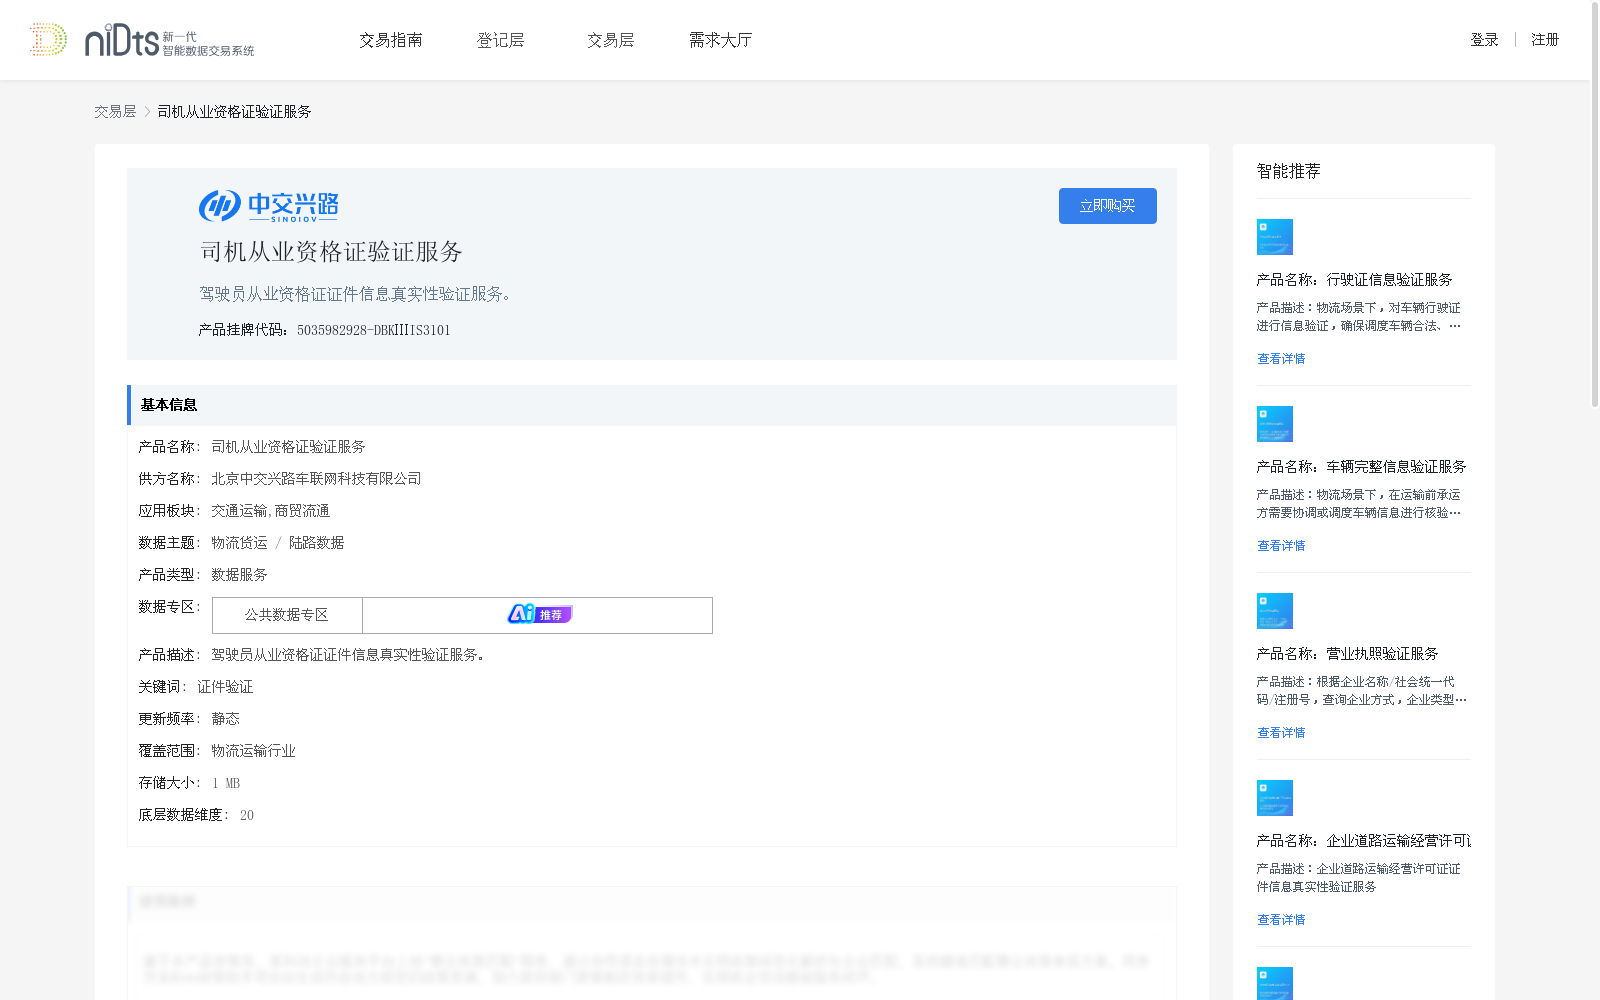The width and height of the screenshot is (1600, 1000).
Task: Click the 交通运输,商贸流通 value
Action: 270,511
